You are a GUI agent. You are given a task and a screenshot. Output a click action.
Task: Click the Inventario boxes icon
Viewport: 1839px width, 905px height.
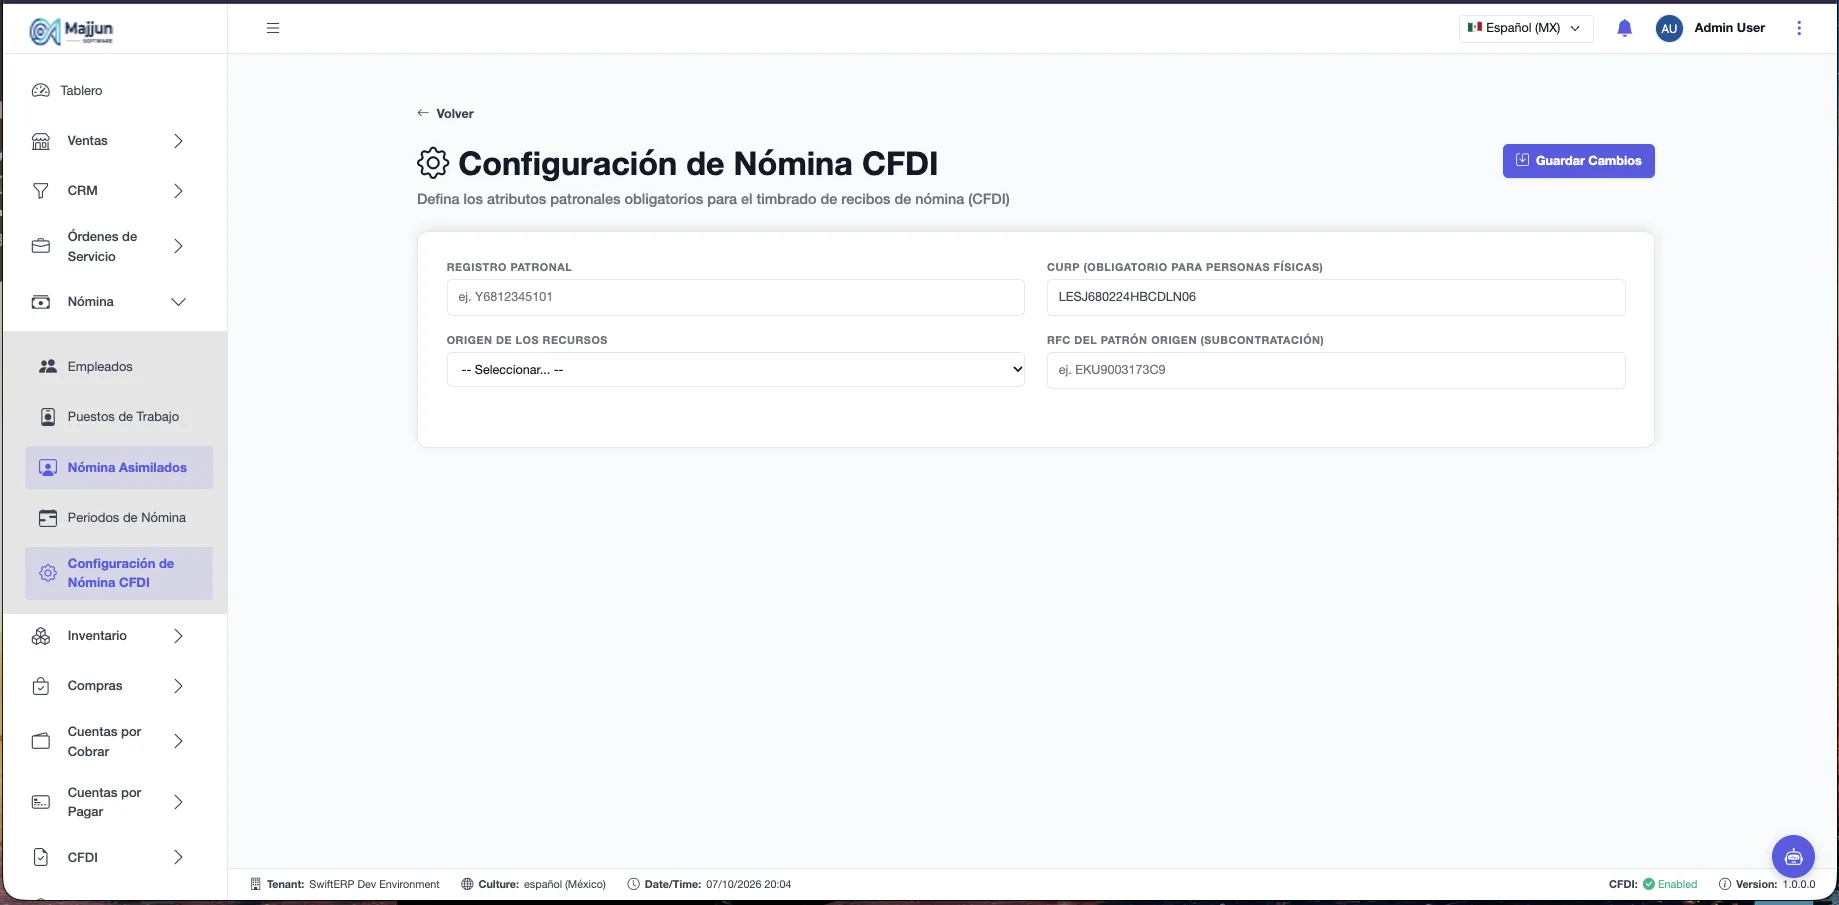pos(41,636)
